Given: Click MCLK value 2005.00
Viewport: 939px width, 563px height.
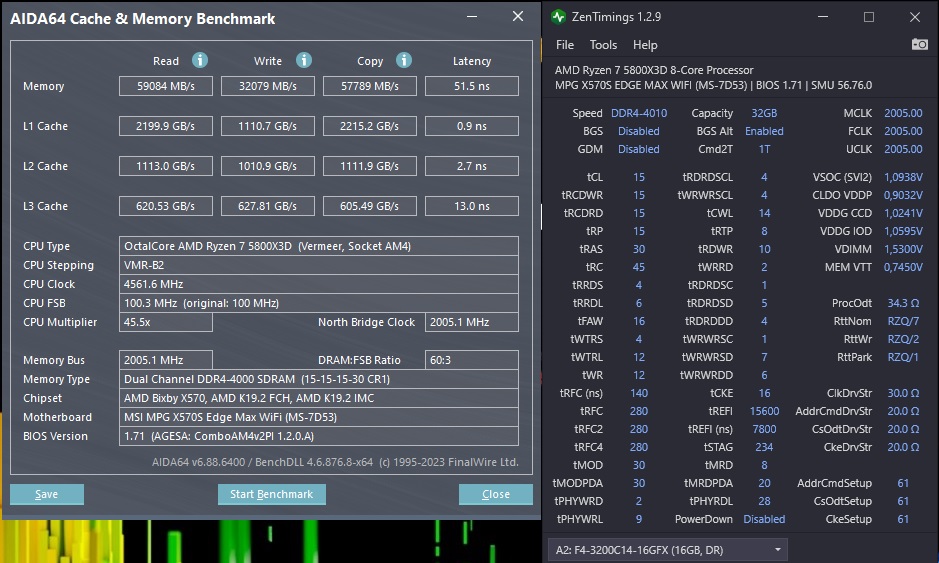Looking at the screenshot, I should pos(903,113).
